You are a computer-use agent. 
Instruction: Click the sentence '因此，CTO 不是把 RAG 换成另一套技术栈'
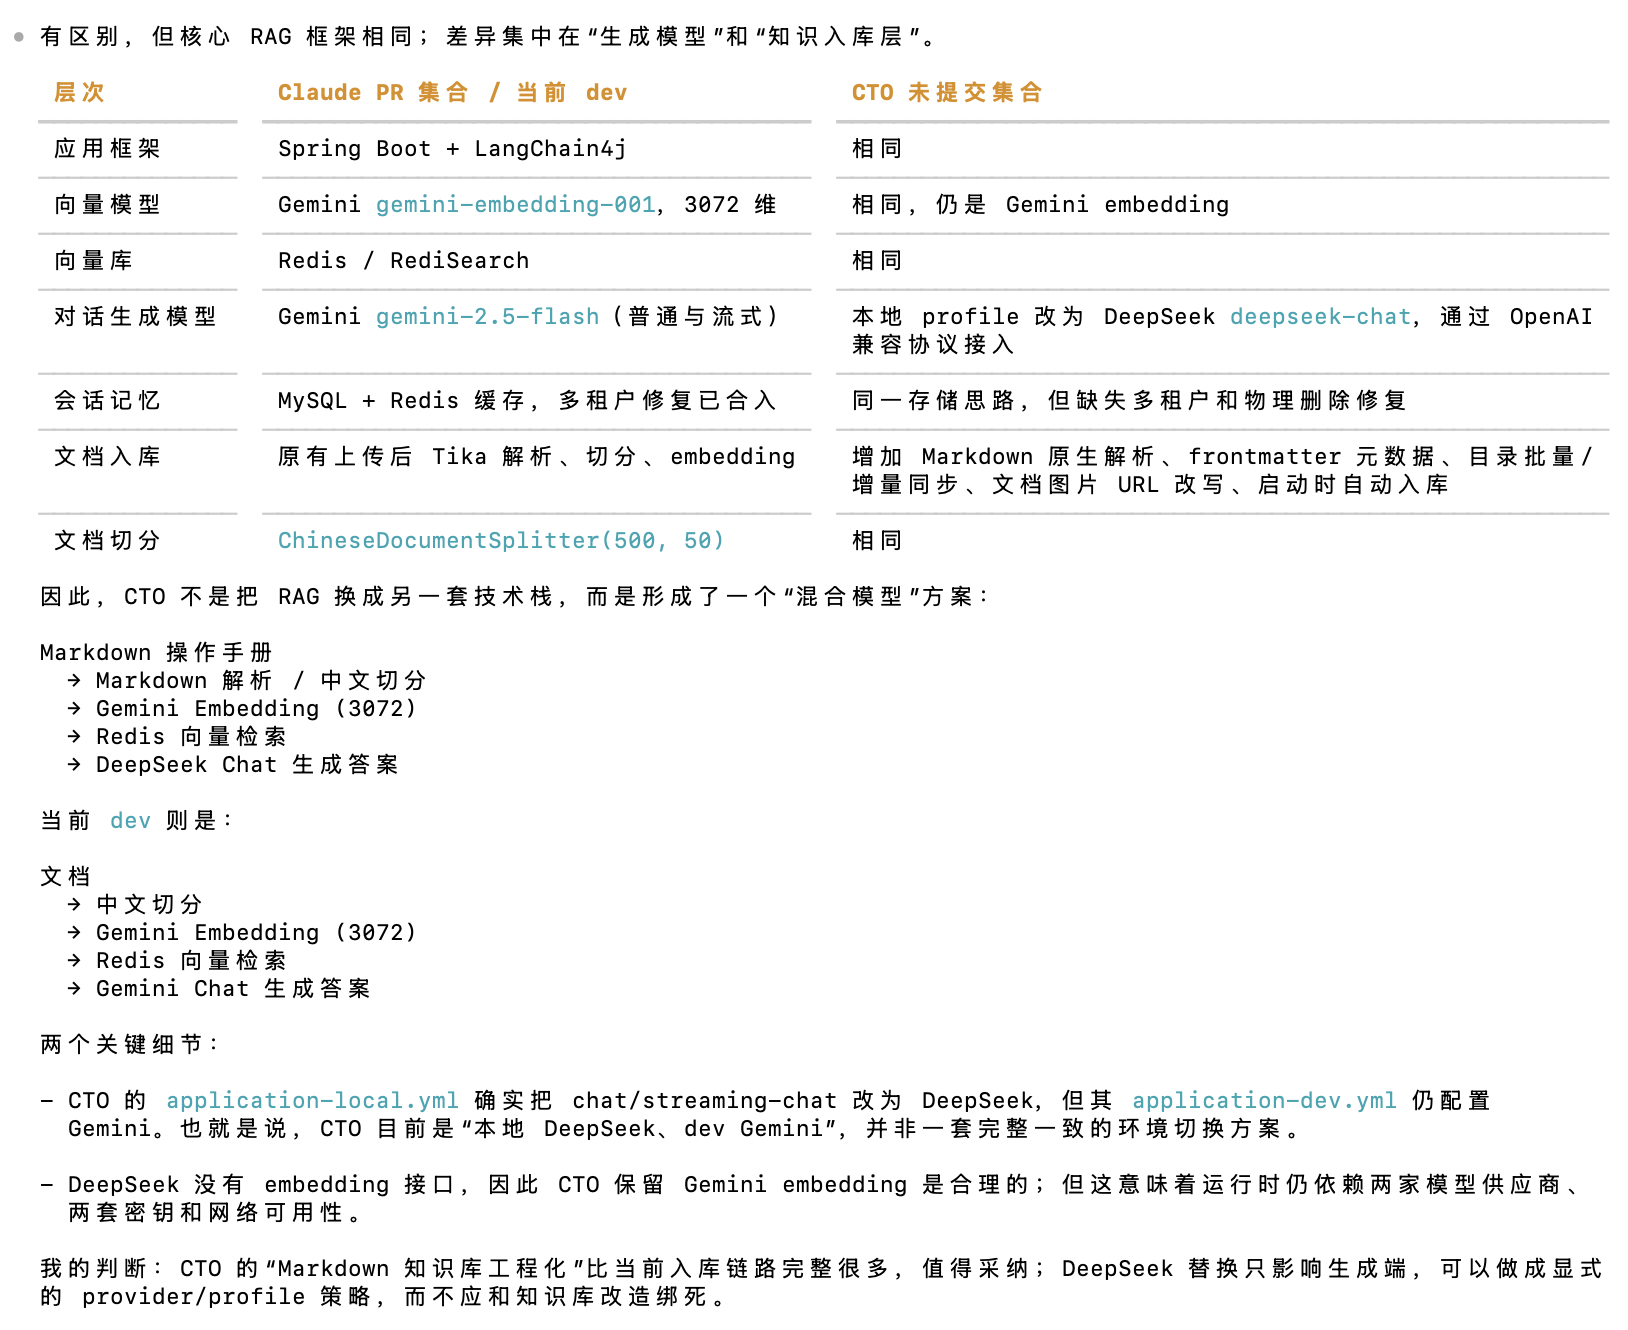coord(515,597)
